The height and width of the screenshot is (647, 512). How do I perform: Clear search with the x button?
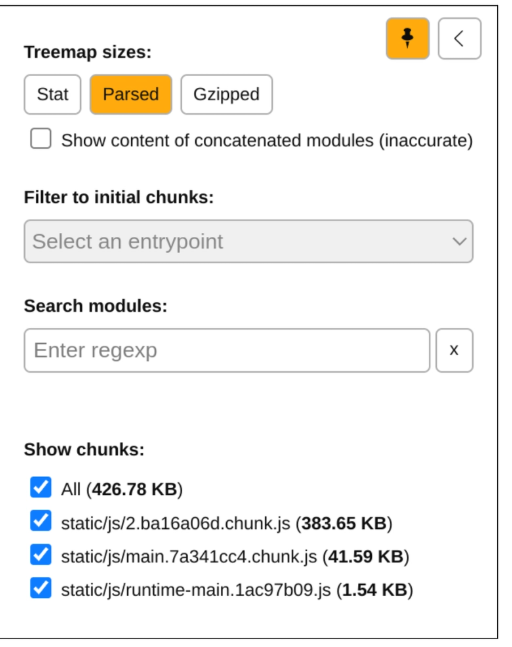(454, 350)
